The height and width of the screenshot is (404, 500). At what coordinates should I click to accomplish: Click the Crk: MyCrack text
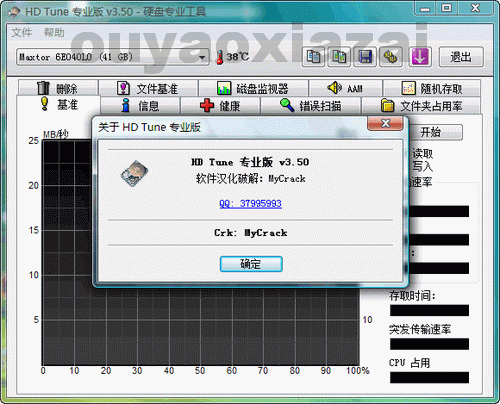coord(250,233)
